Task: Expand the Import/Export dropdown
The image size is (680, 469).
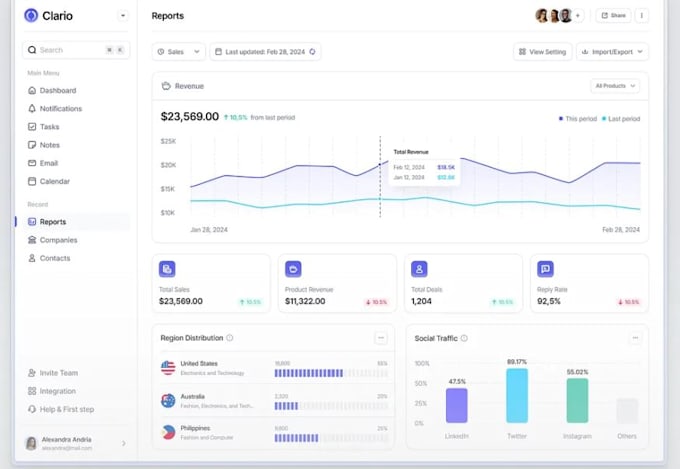Action: point(612,51)
